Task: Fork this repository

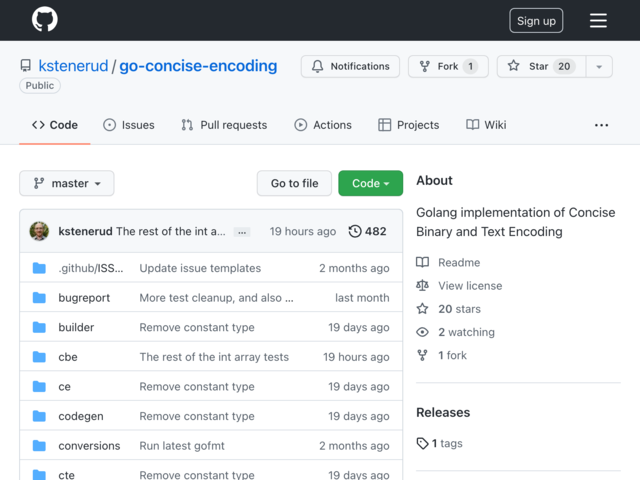Action: click(448, 67)
